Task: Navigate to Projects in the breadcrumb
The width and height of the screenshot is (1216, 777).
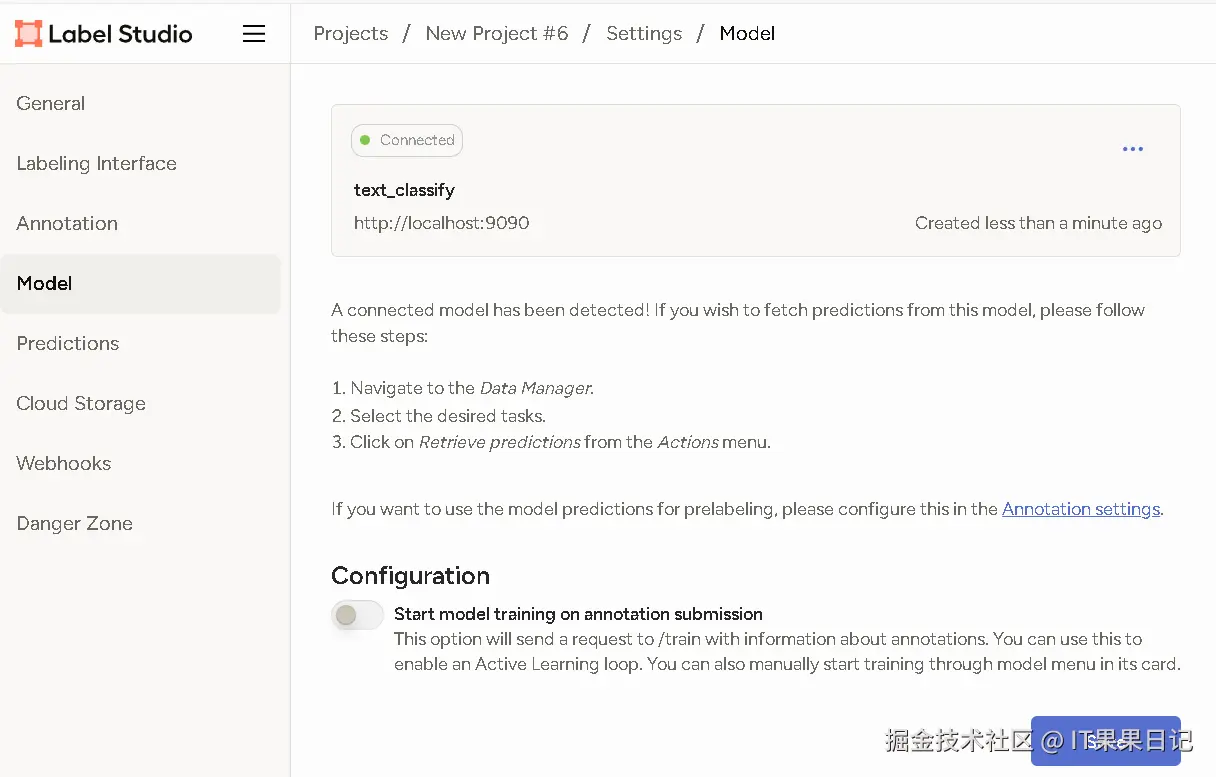Action: (x=350, y=33)
